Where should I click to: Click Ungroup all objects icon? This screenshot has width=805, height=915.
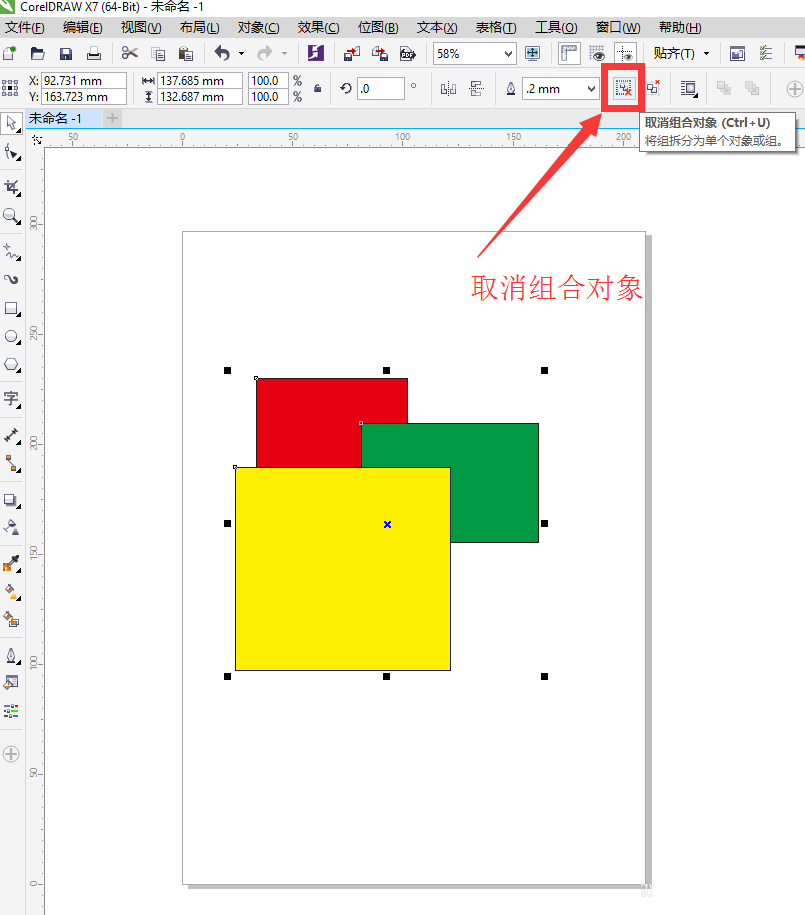pos(653,89)
